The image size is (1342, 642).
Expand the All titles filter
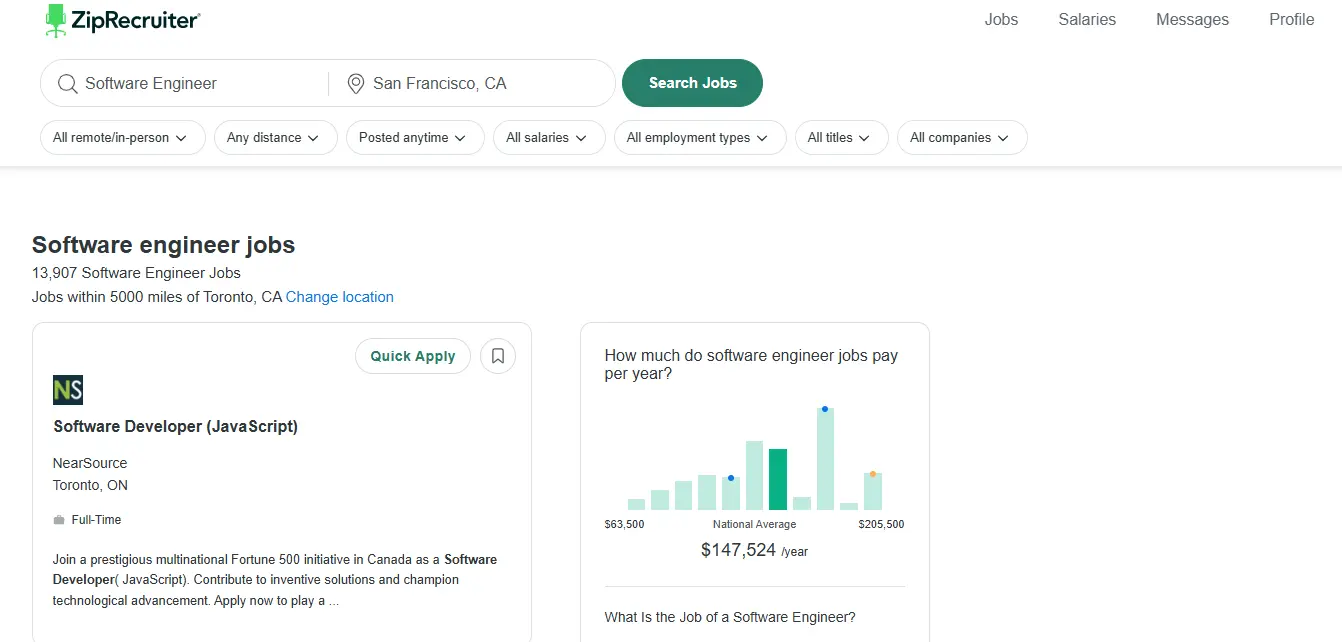point(842,138)
